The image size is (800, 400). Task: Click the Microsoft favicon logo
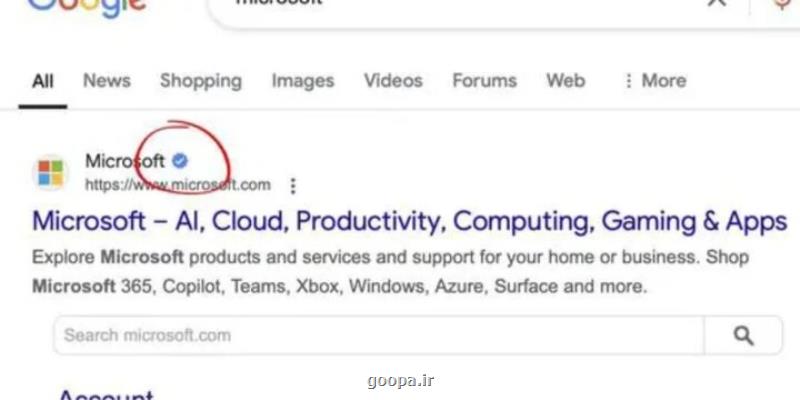(x=51, y=172)
